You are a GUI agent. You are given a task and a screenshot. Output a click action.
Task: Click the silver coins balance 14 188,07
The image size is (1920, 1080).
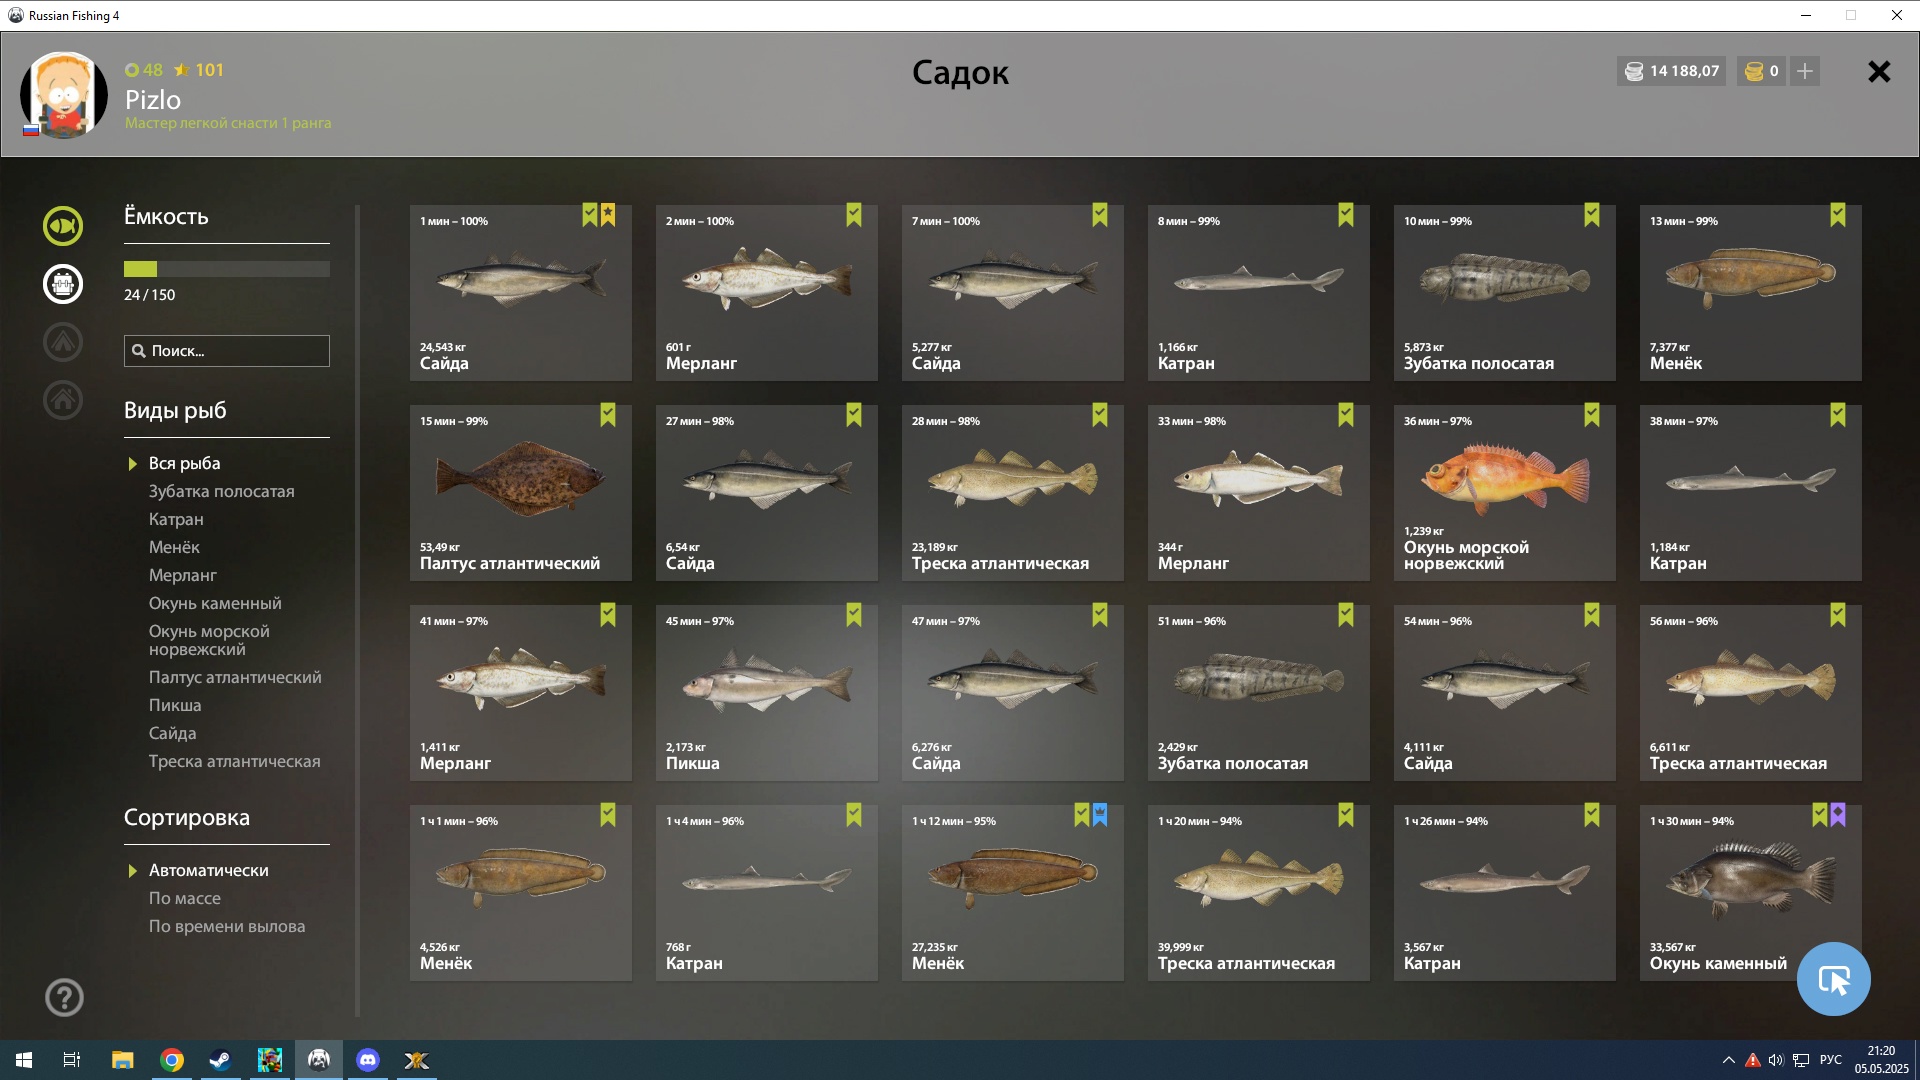coord(1671,71)
